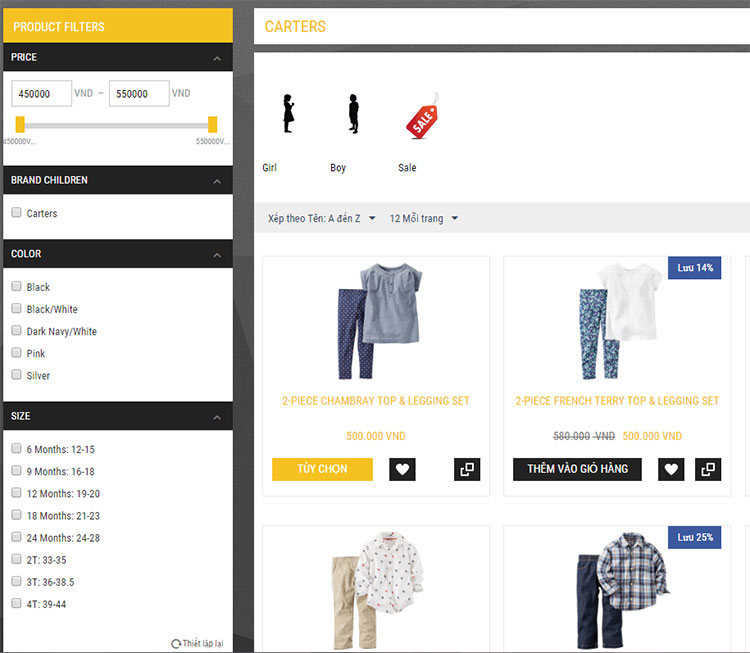Click THÊM VÀO GIỎ HÀNG button
This screenshot has width=750, height=653.
click(x=577, y=469)
